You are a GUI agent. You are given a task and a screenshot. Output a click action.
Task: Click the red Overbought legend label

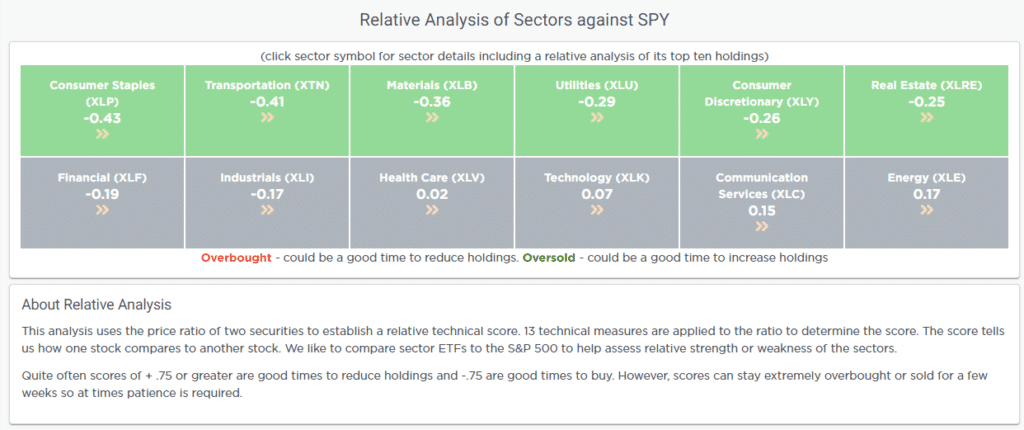(236, 257)
